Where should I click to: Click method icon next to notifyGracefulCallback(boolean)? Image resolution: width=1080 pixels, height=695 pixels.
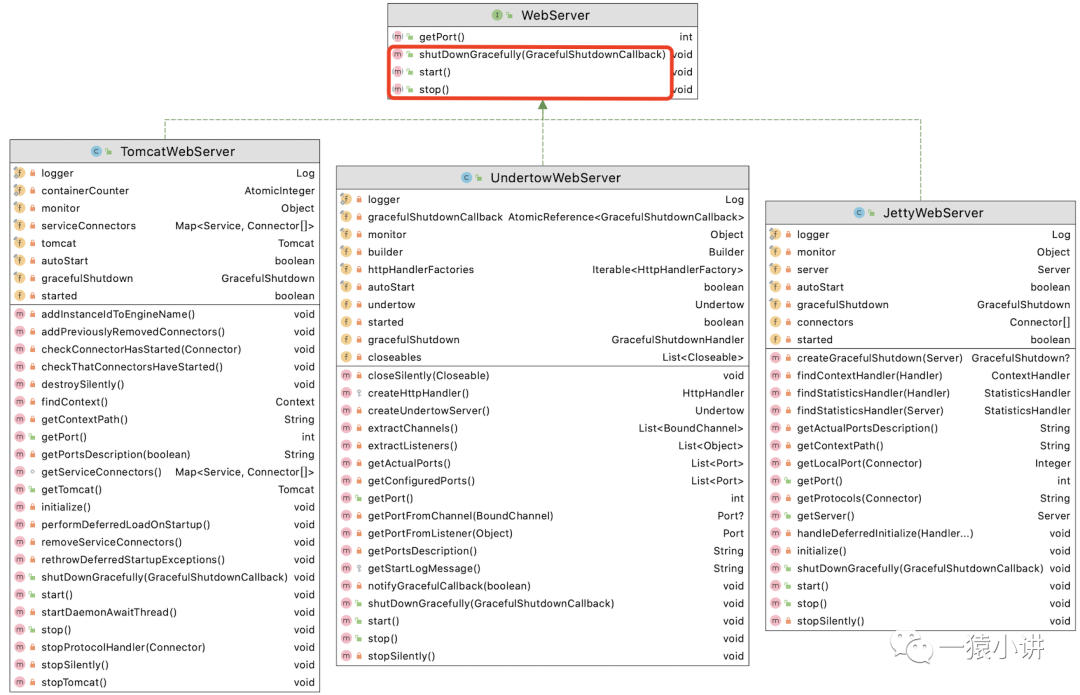346,586
